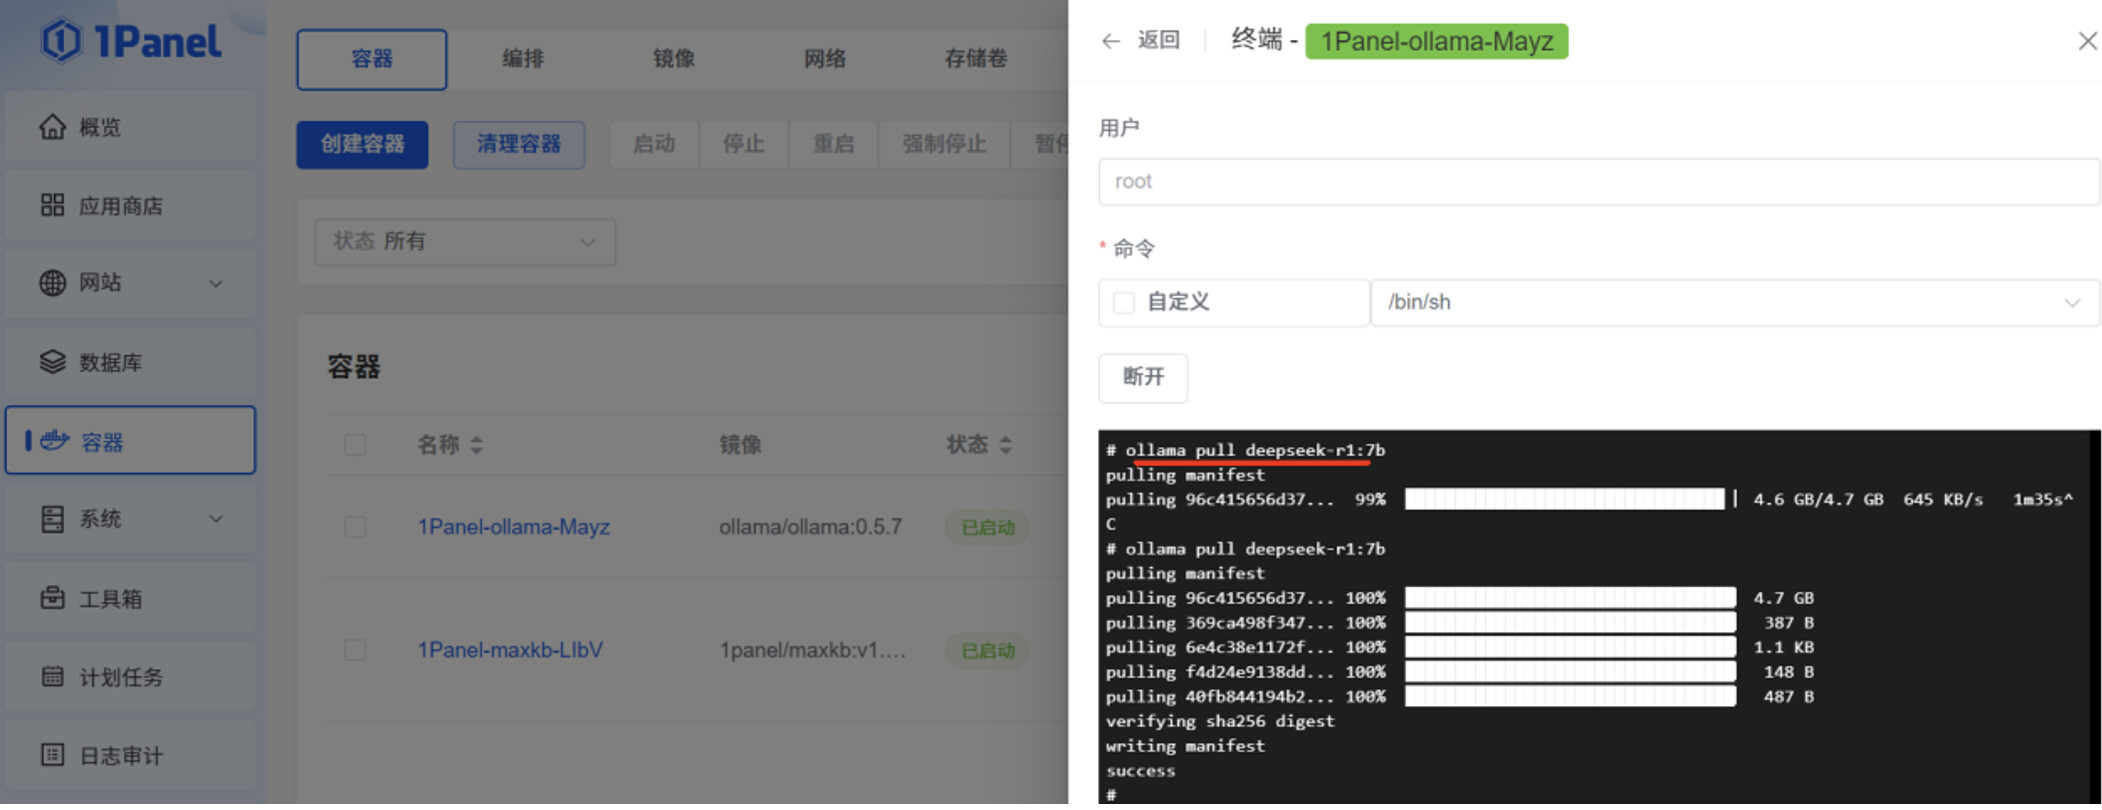Select 应用商店 in the sidebar menu
Image resolution: width=2102 pixels, height=810 pixels.
click(x=130, y=206)
